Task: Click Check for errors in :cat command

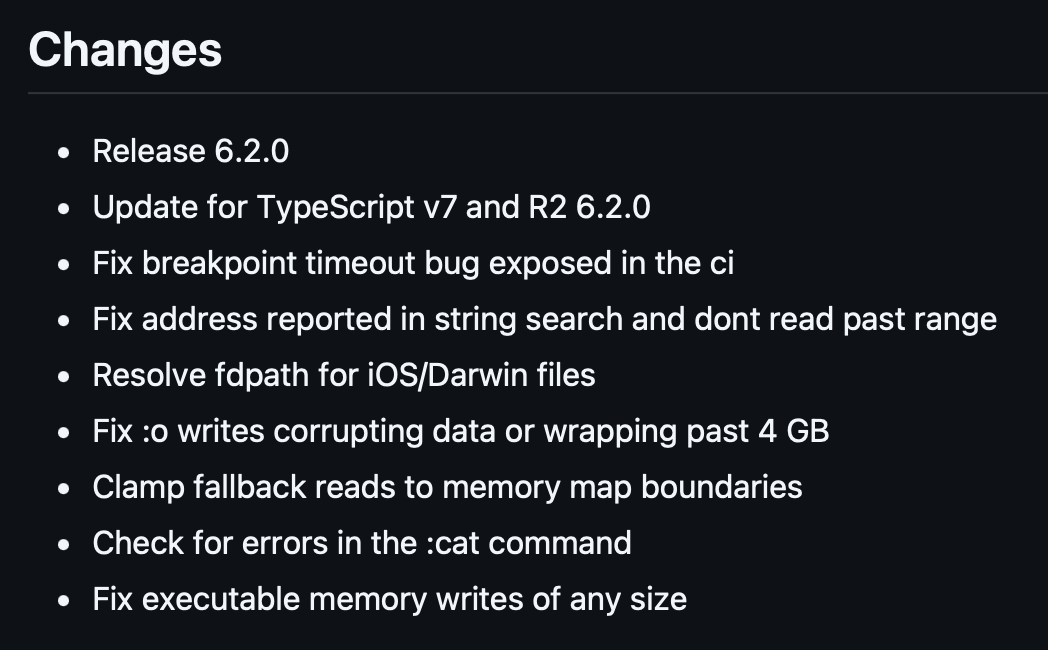Action: (362, 543)
